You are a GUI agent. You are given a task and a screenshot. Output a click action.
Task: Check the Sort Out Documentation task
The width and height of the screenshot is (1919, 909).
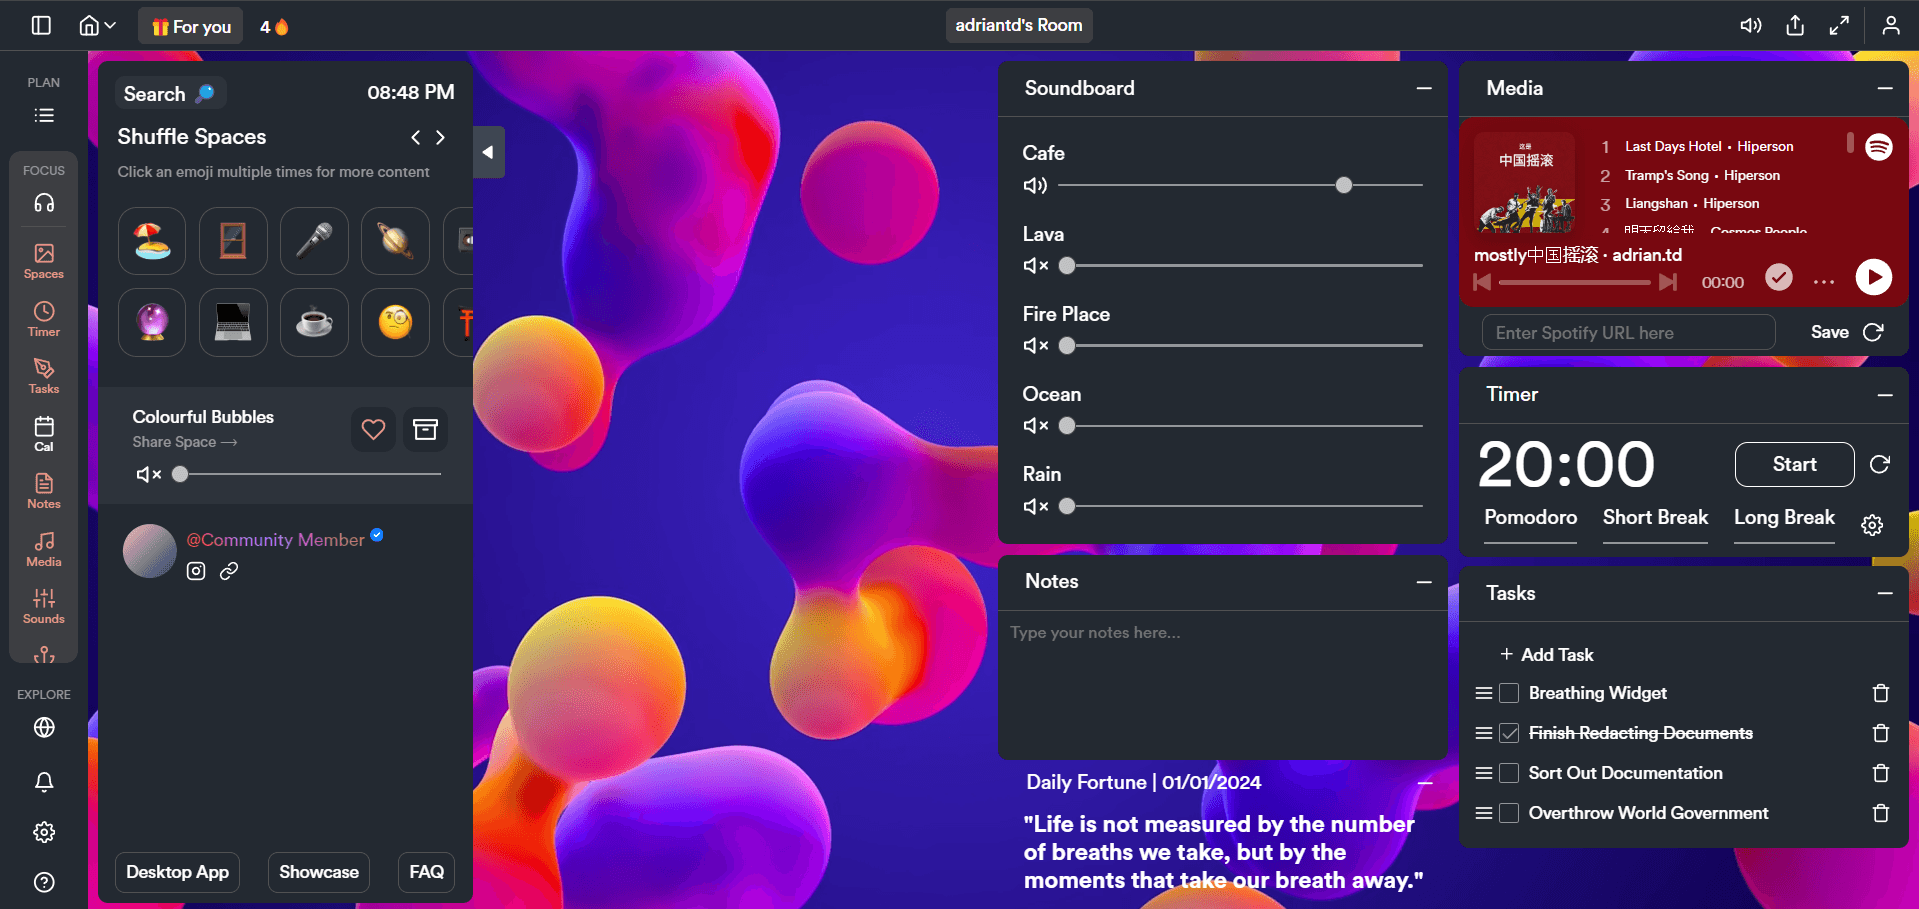click(x=1509, y=773)
